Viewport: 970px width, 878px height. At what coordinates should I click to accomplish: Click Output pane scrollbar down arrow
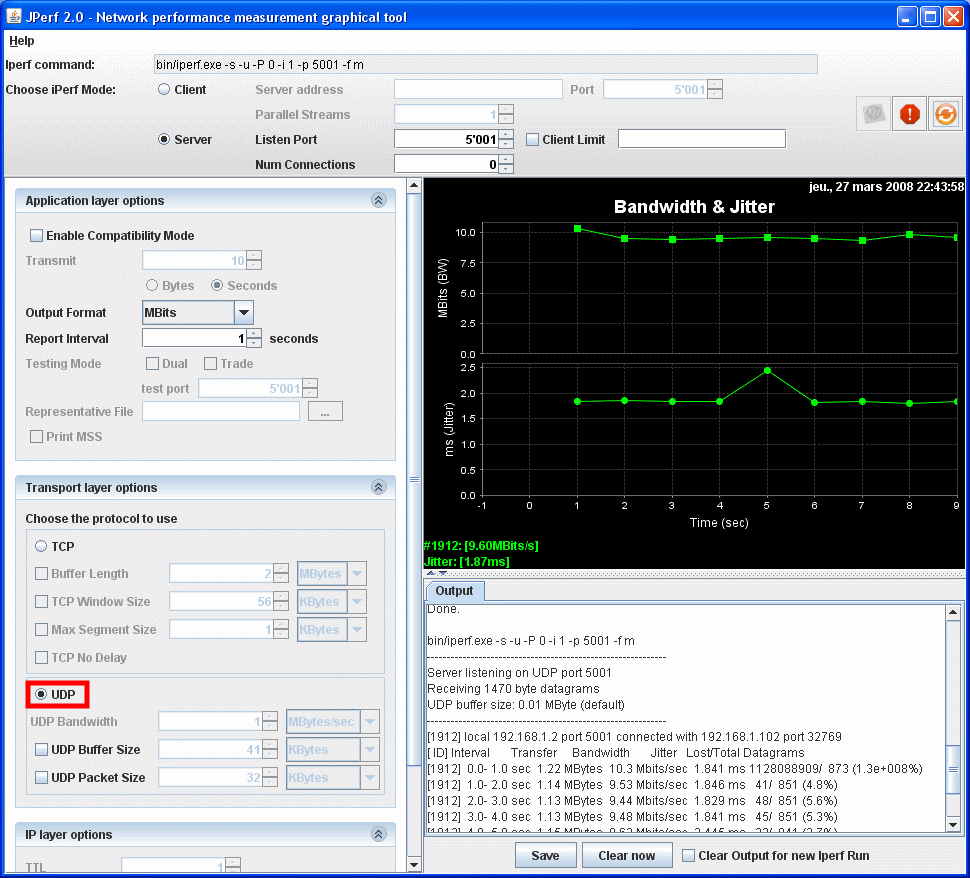(x=953, y=825)
